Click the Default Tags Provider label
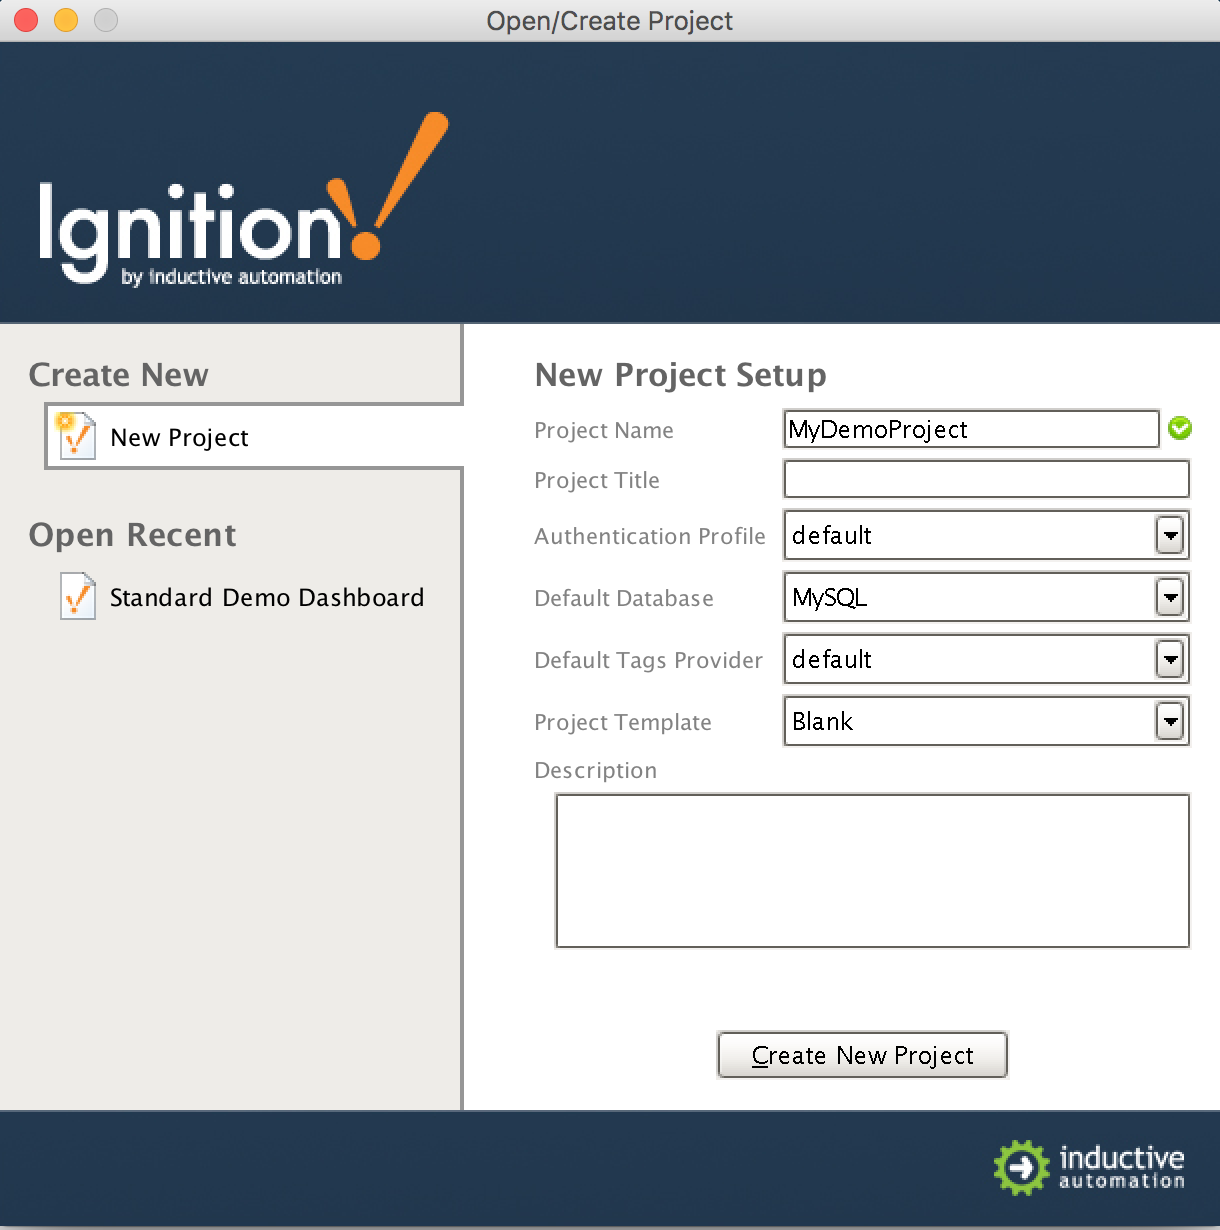The image size is (1220, 1230). click(649, 661)
